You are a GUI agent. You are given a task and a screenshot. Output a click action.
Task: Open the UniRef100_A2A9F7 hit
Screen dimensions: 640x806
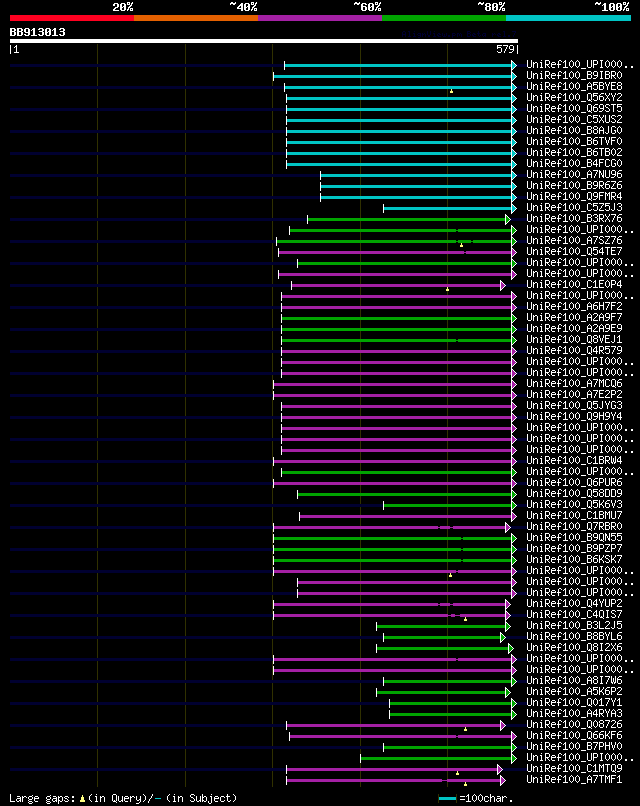[x=574, y=318]
